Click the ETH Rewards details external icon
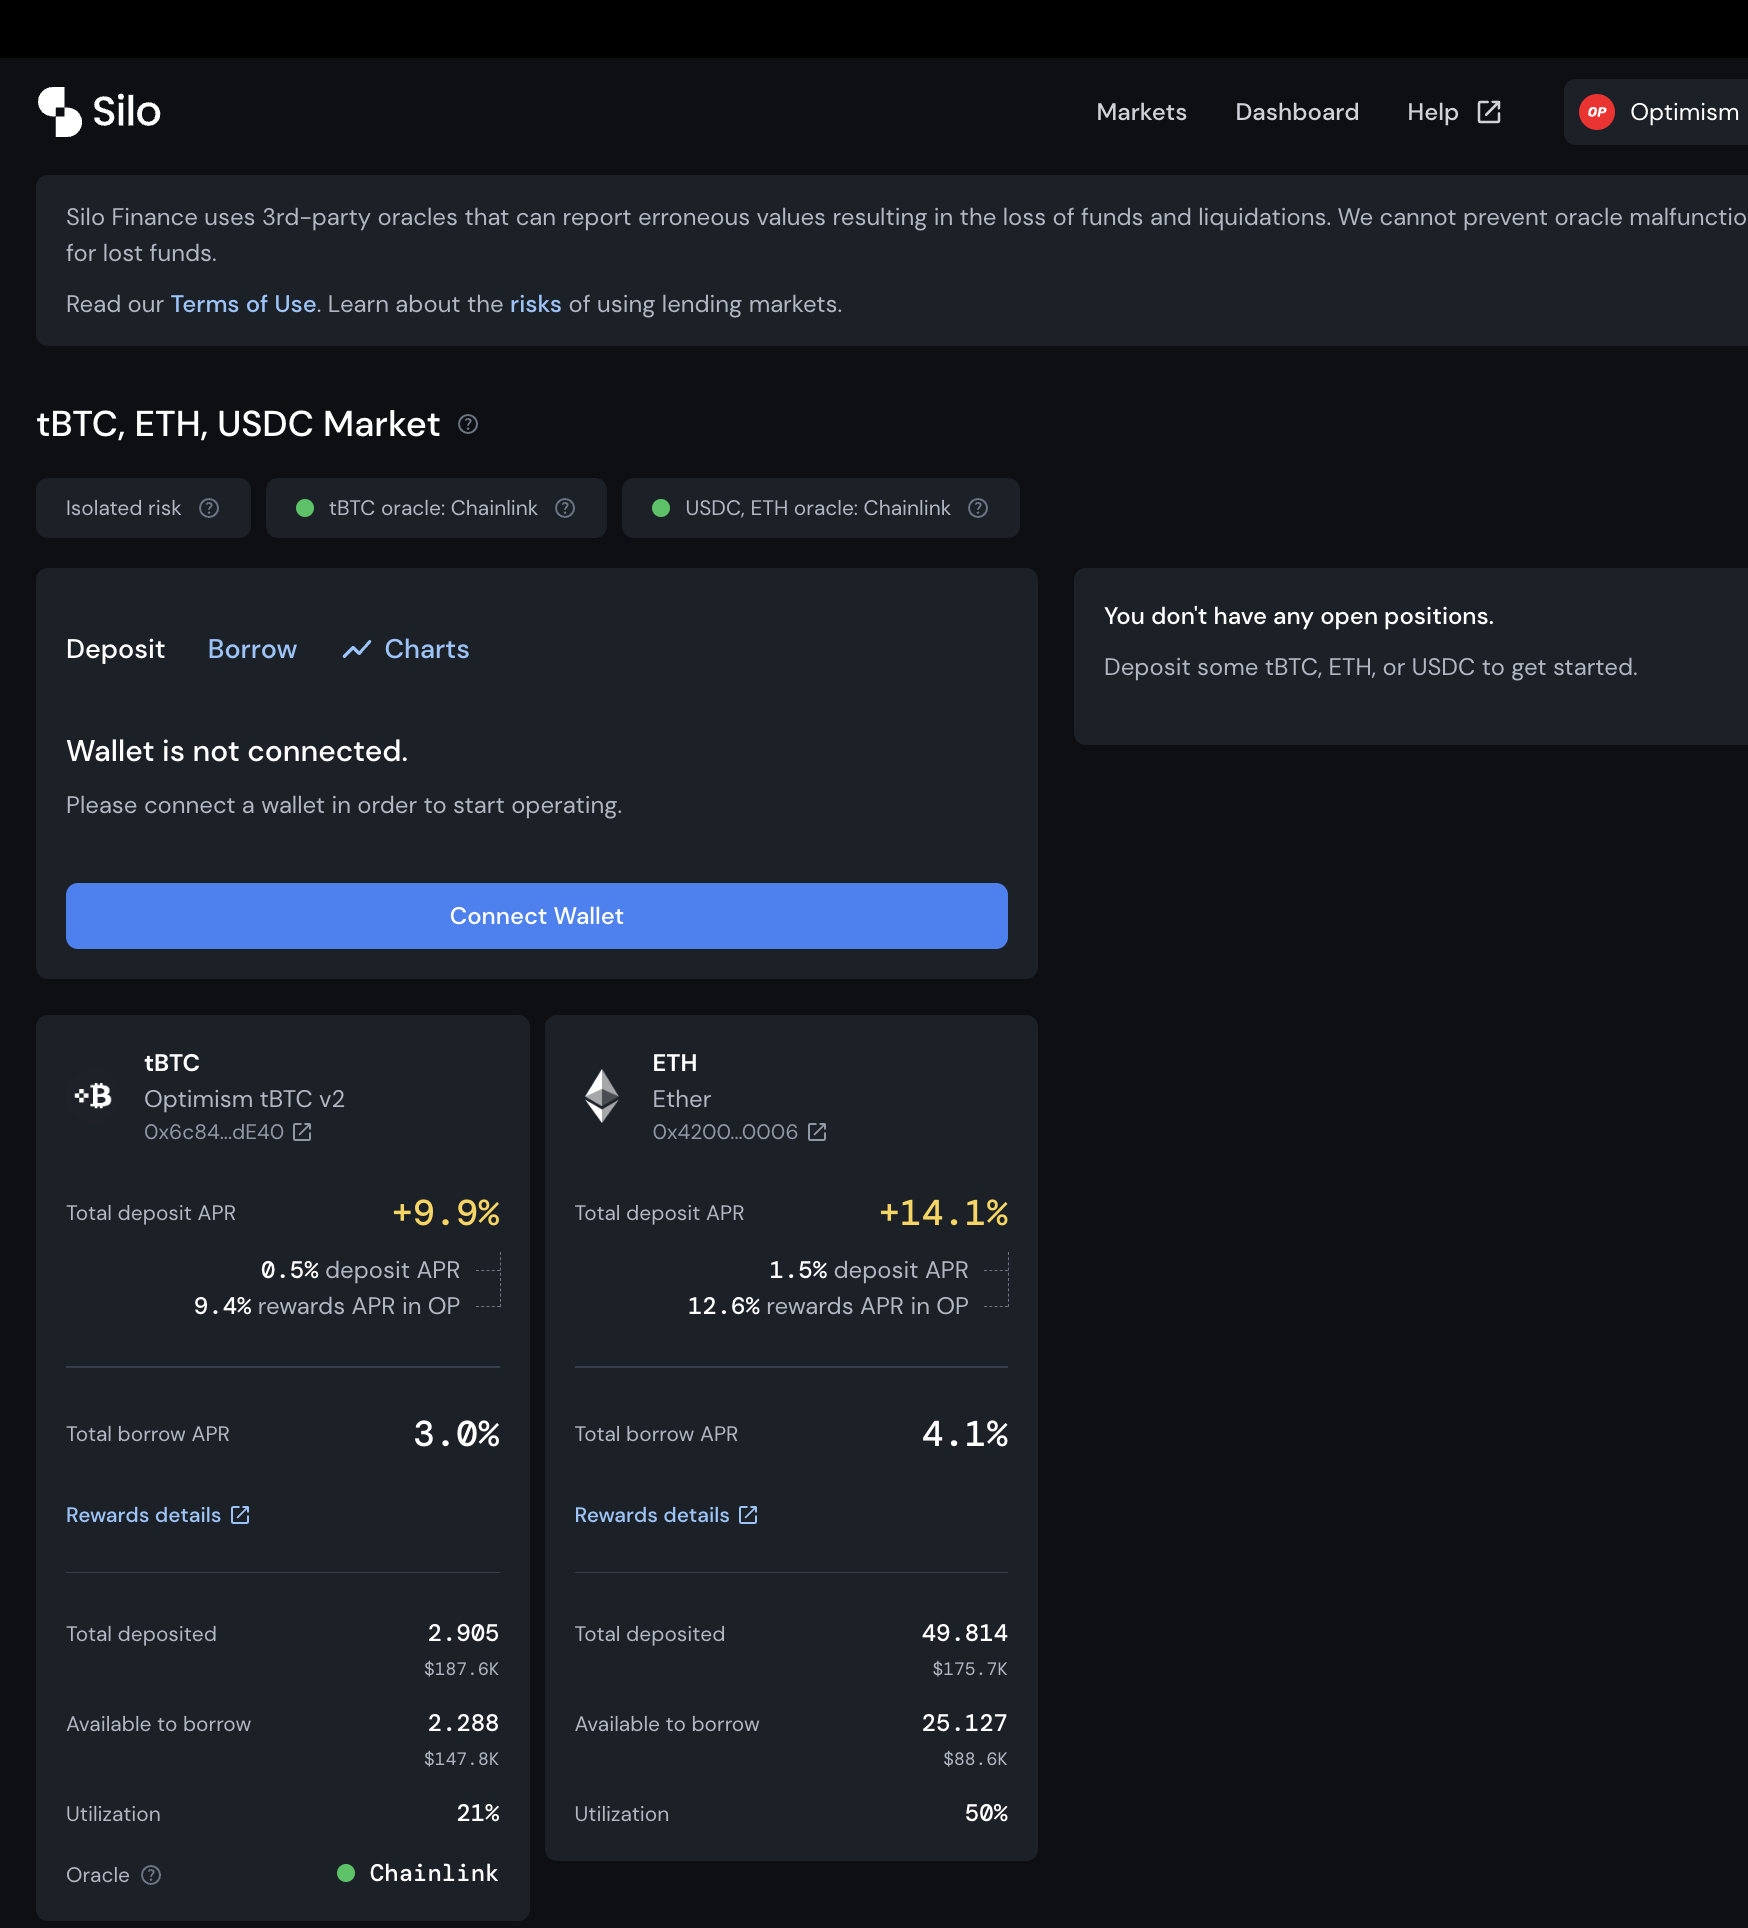The image size is (1748, 1928). pyautogui.click(x=748, y=1515)
